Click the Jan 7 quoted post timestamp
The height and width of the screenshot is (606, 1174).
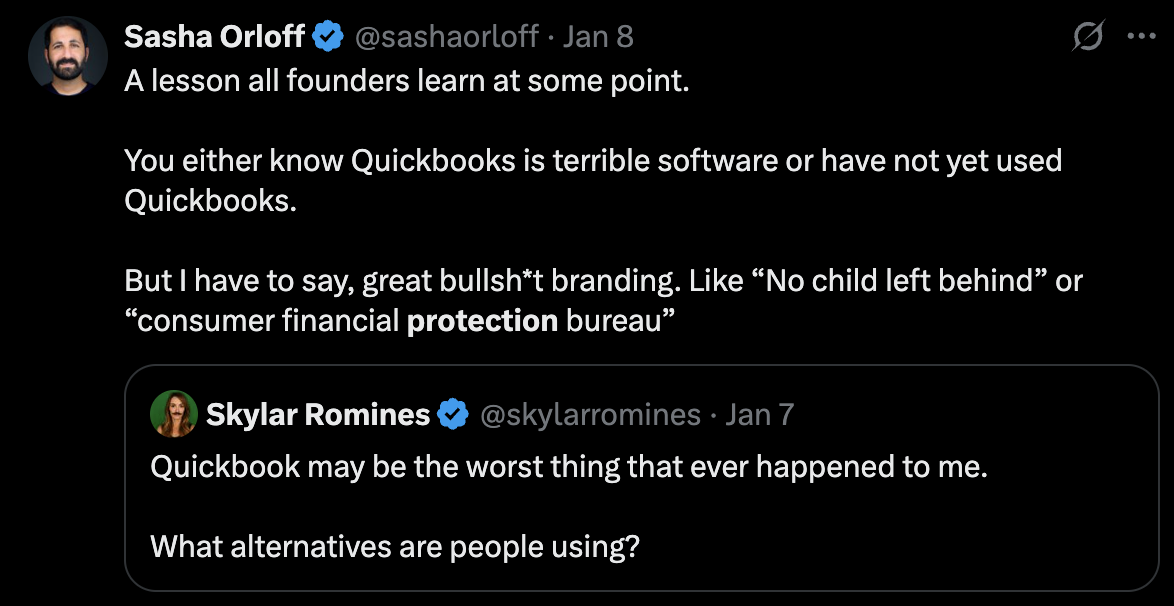pyautogui.click(x=759, y=414)
